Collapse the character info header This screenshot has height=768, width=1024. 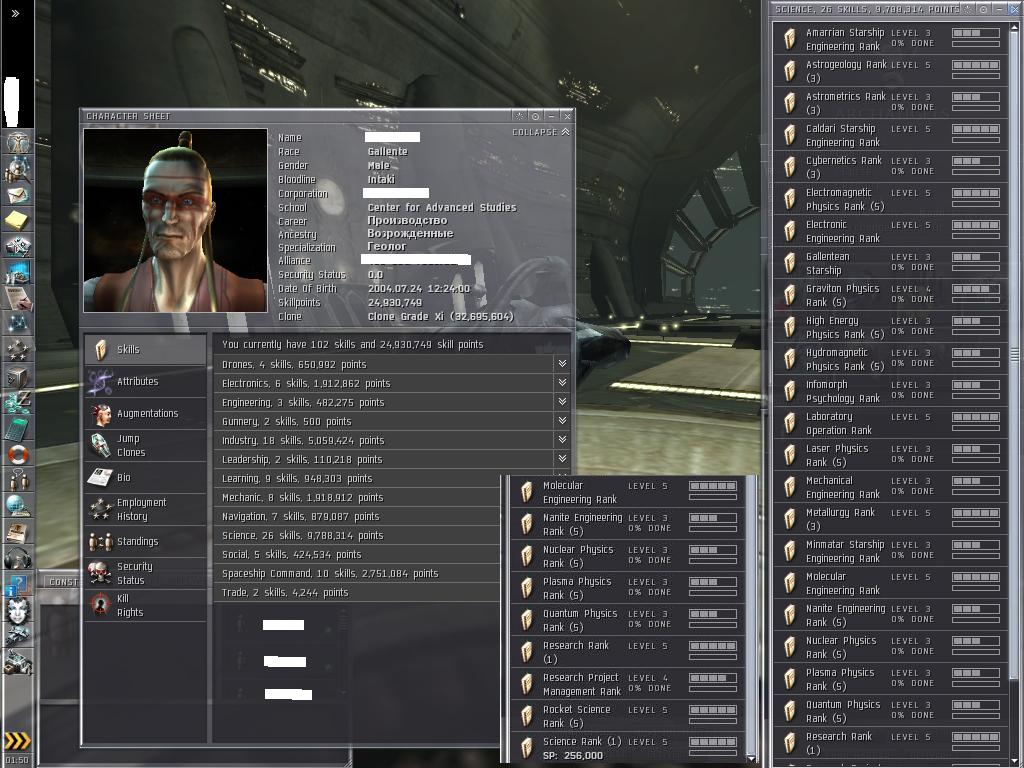(x=541, y=132)
